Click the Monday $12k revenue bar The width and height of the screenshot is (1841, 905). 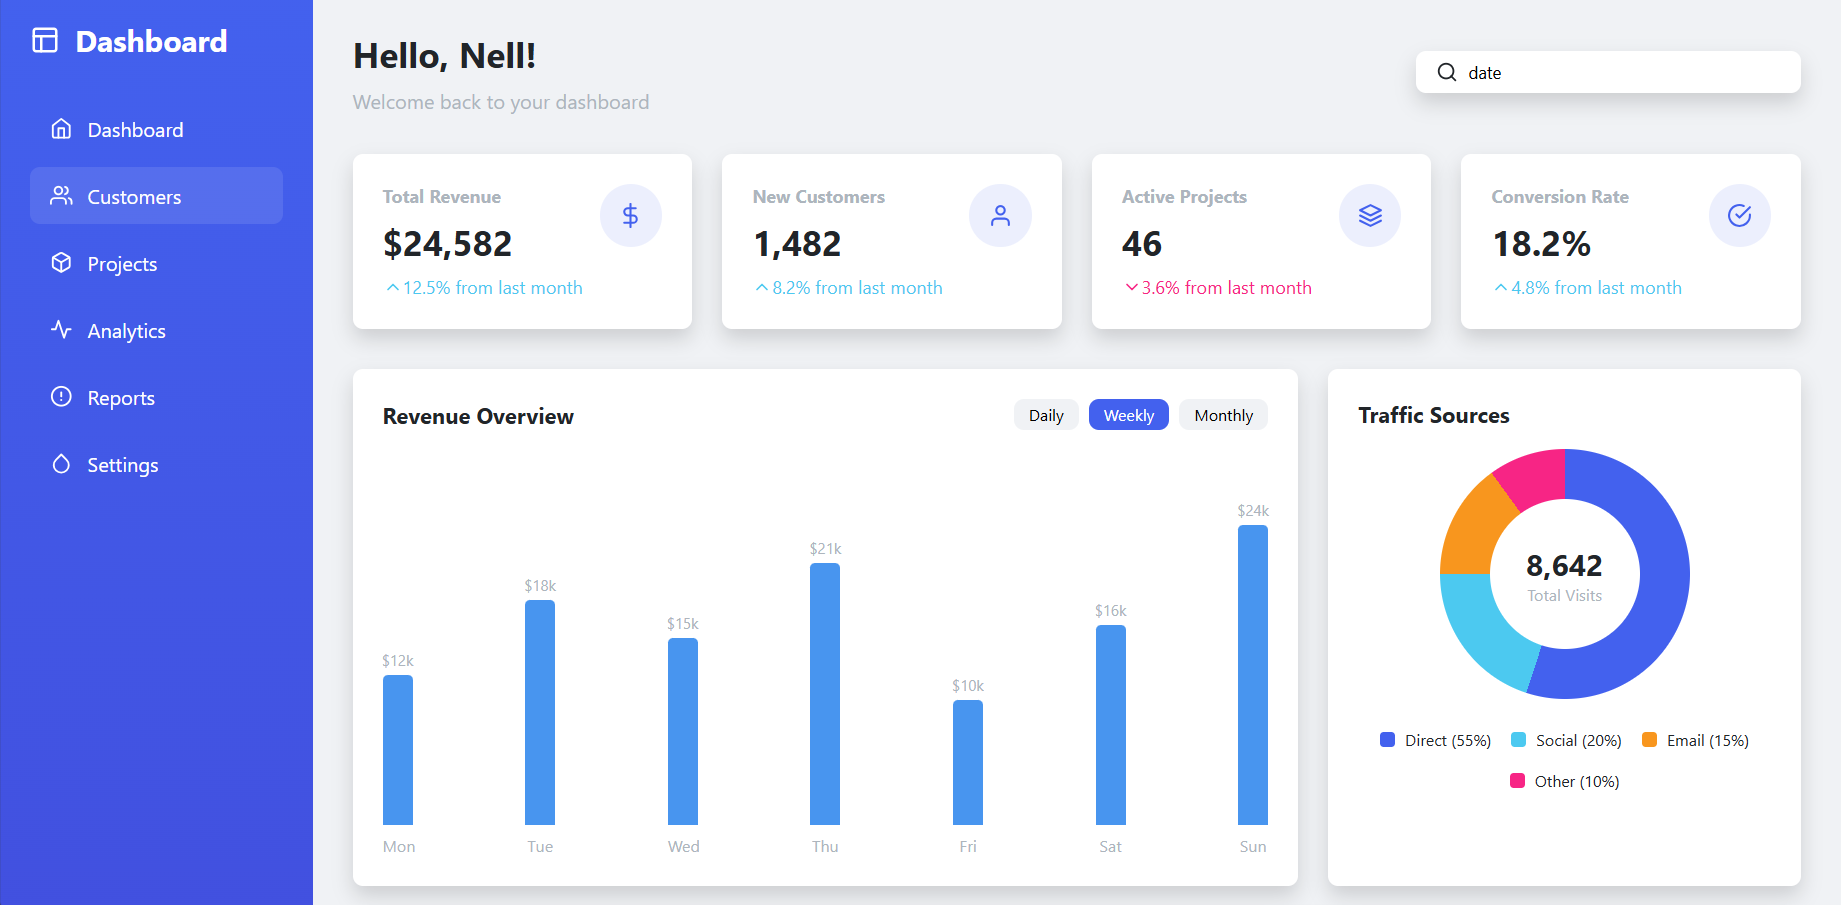[x=398, y=750]
